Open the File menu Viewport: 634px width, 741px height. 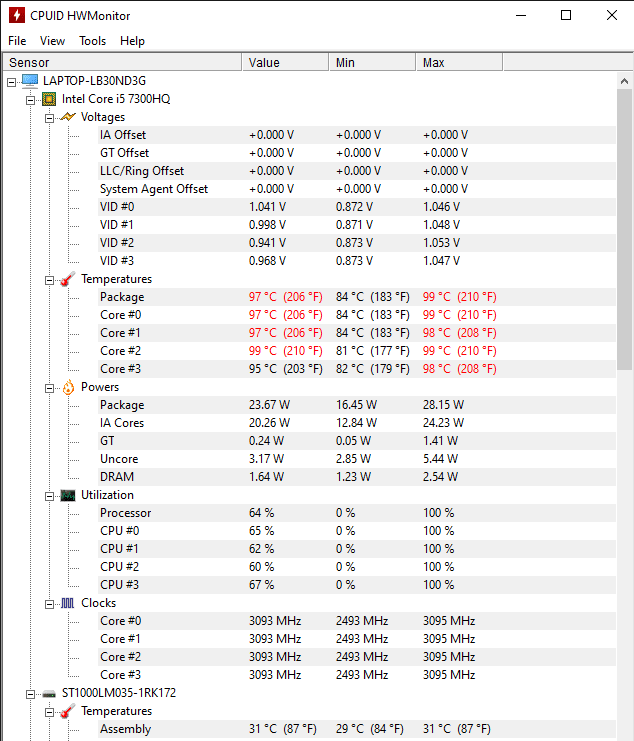(17, 41)
